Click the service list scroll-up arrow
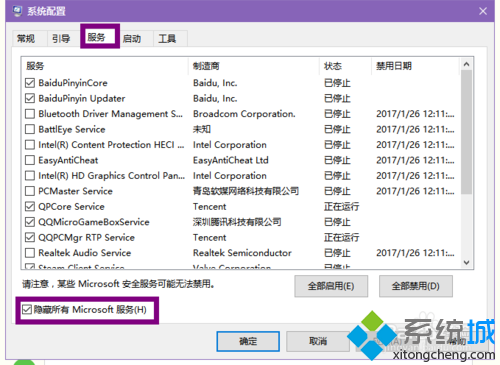 pyautogui.click(x=467, y=64)
